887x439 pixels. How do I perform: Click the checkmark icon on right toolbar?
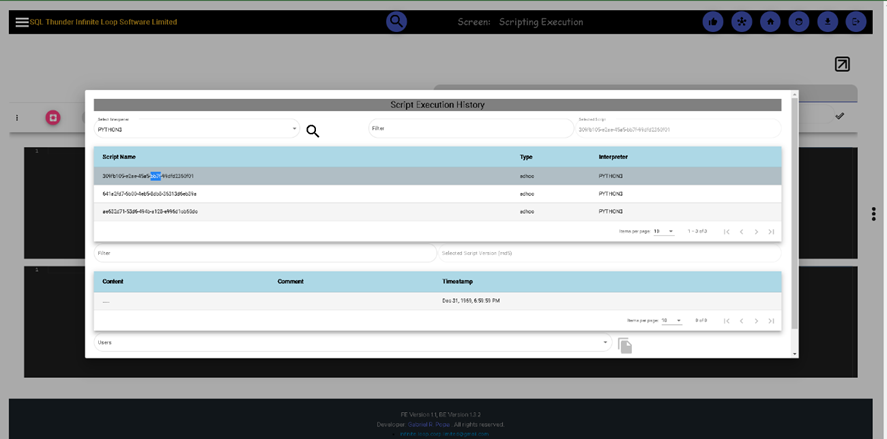tap(840, 116)
